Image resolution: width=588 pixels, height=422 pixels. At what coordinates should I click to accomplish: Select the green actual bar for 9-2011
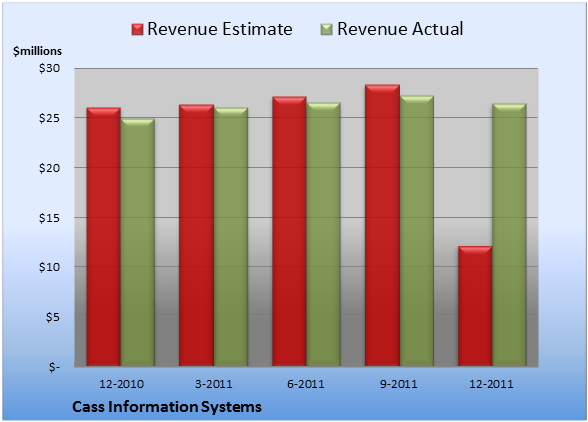(x=417, y=231)
